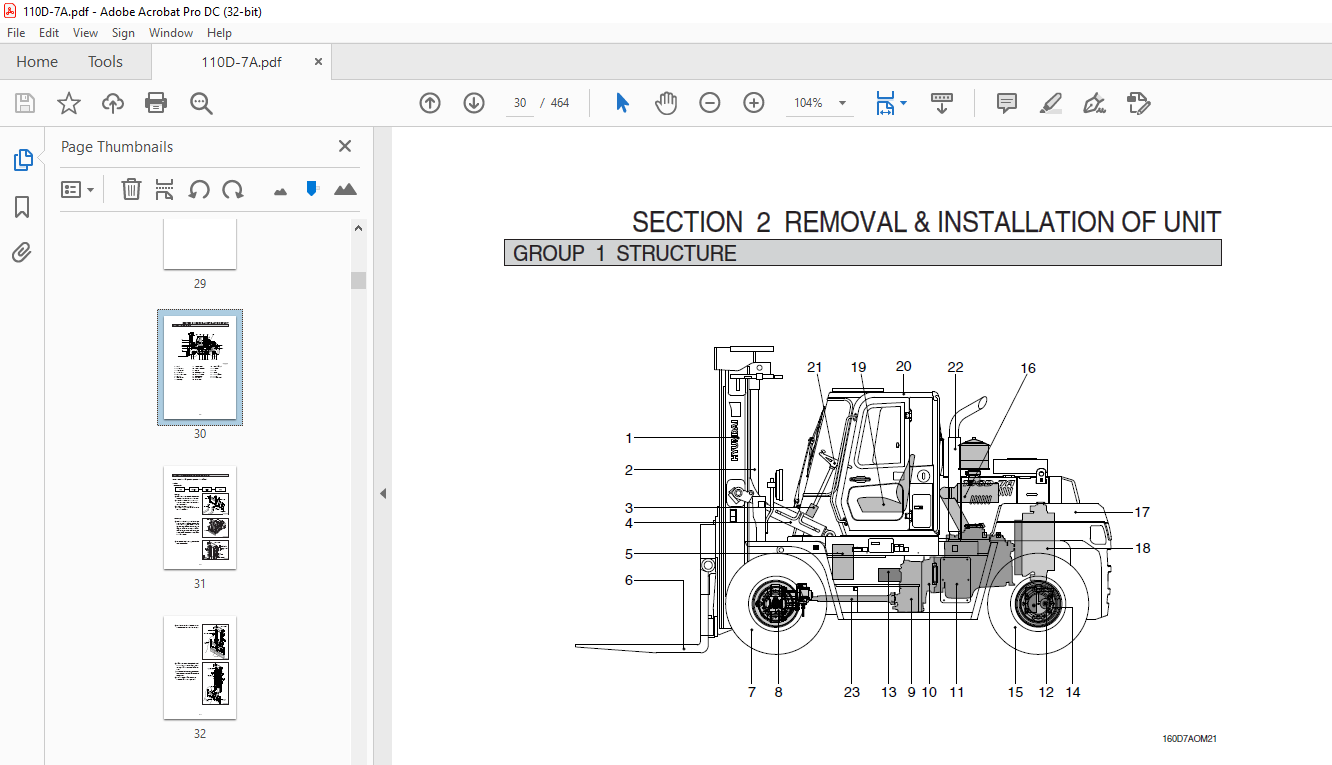Click the SECTION 2 heading title text

tap(926, 222)
